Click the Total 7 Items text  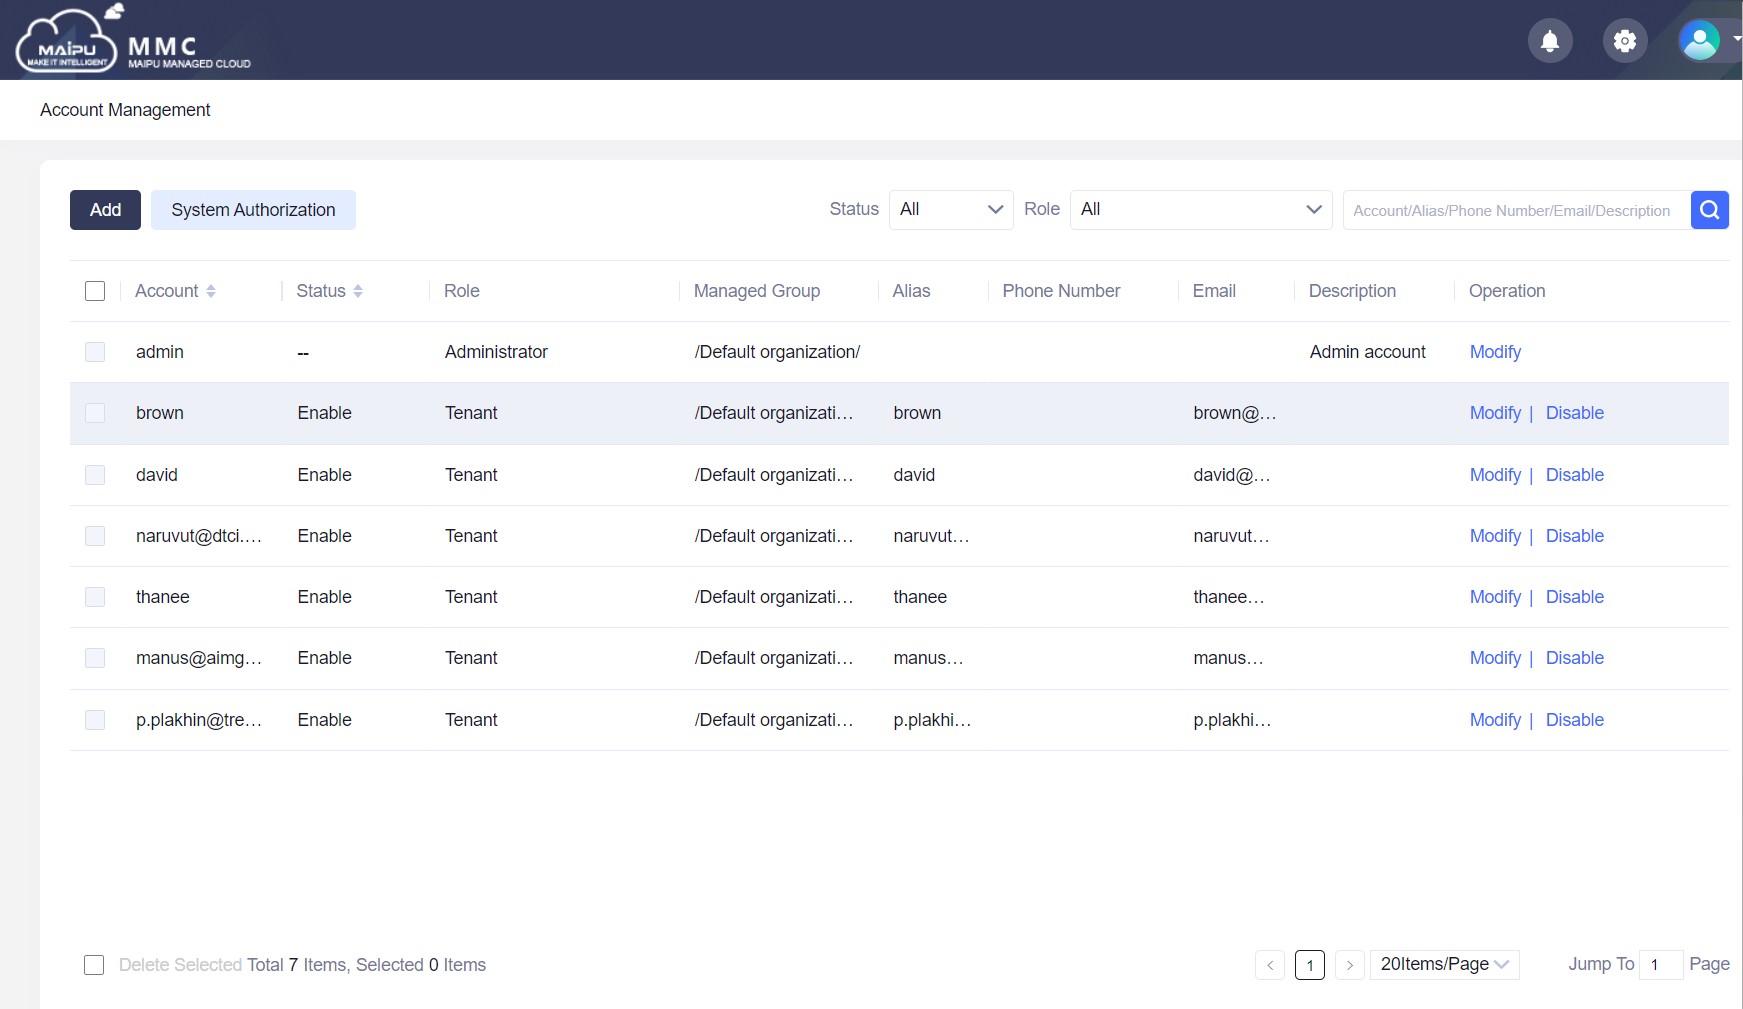click(296, 965)
